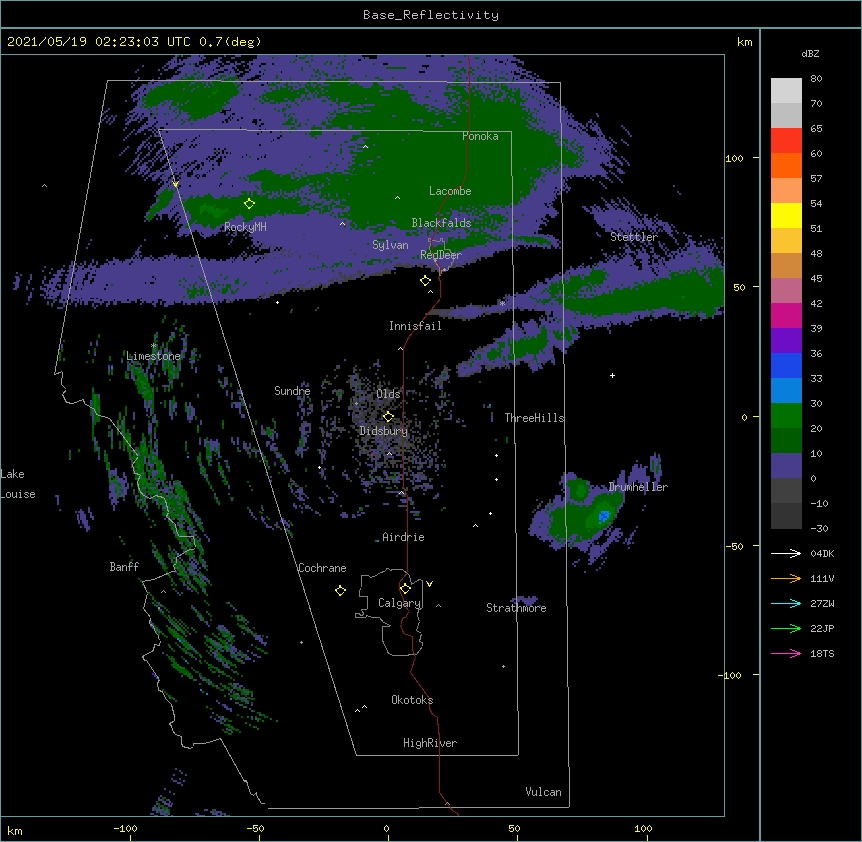Screen dimensions: 862x842
Task: Click the Ponoka city label
Action: 480,136
